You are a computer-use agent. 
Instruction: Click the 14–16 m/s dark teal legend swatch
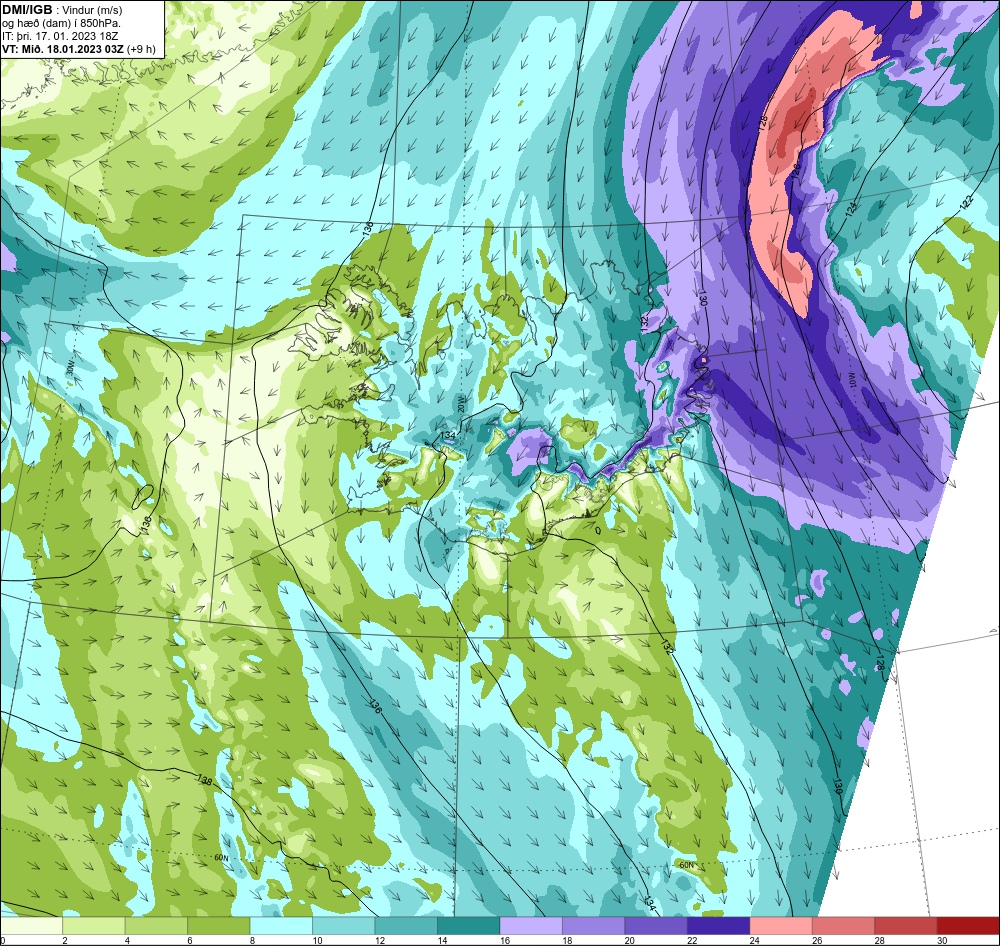tap(469, 925)
